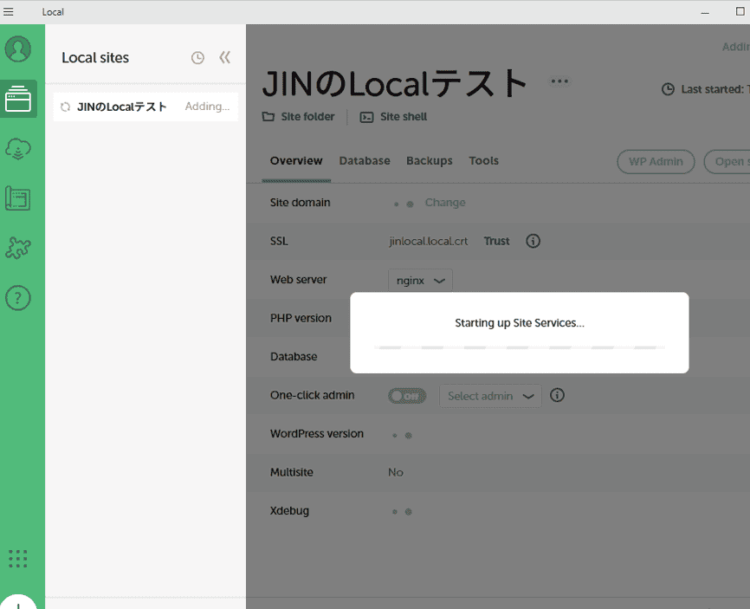Open the Help question mark icon
Screen dimensions: 750x609
[18, 297]
